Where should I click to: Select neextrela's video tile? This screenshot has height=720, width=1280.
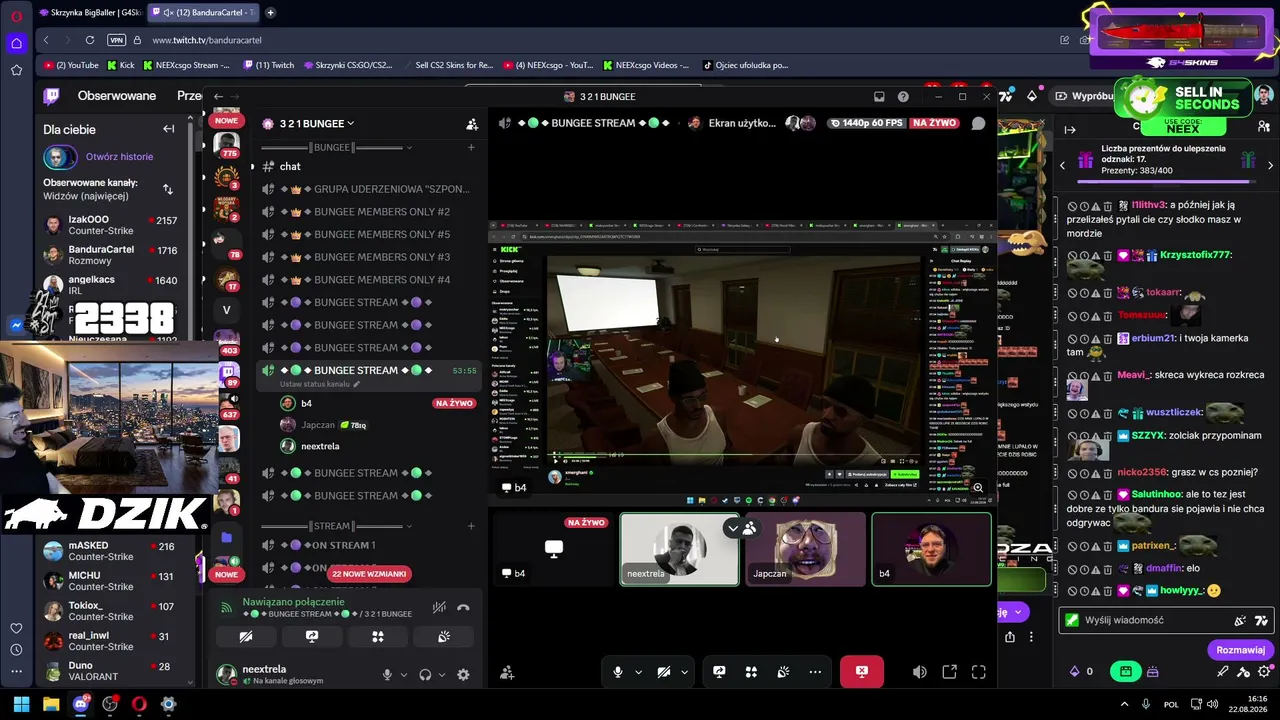pyautogui.click(x=680, y=549)
